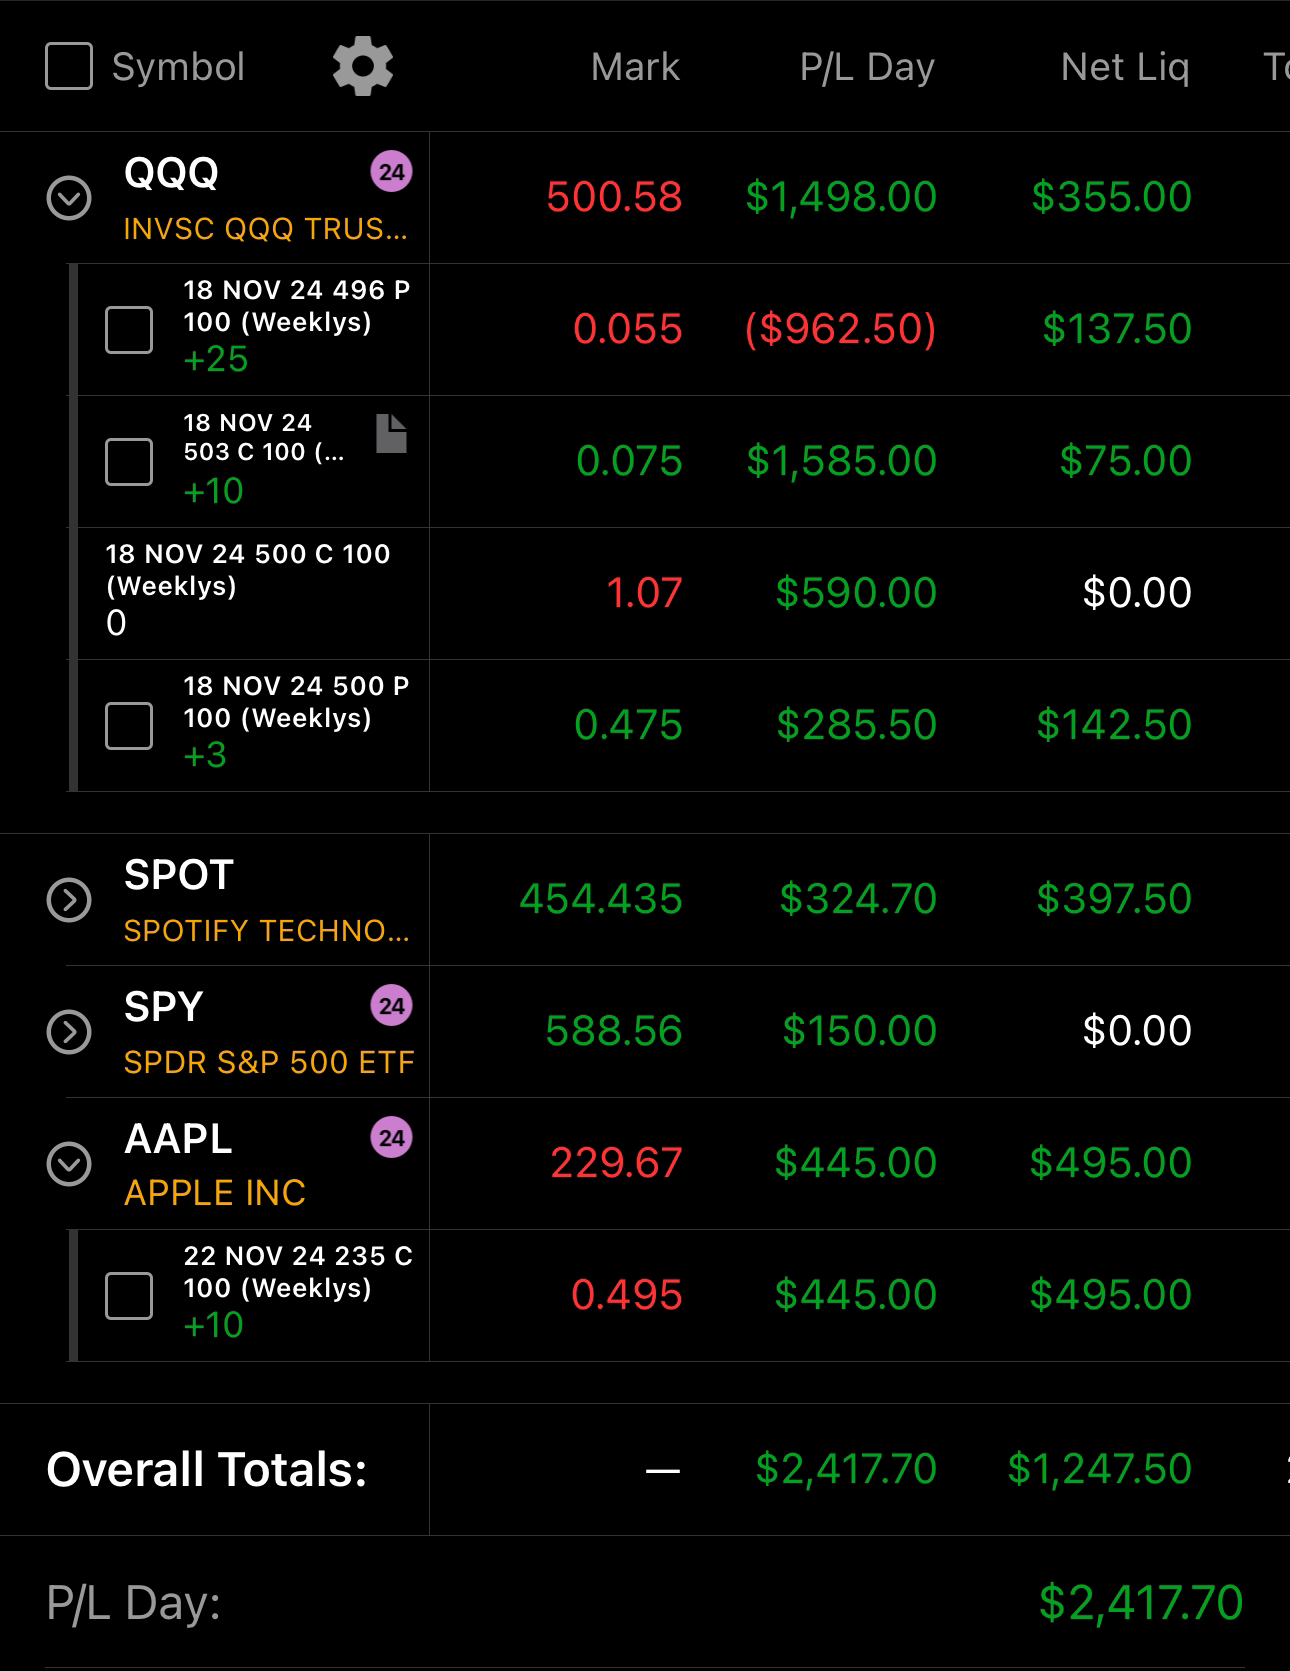Collapse the QQQ position group
Image resolution: width=1290 pixels, height=1671 pixels.
[x=69, y=198]
